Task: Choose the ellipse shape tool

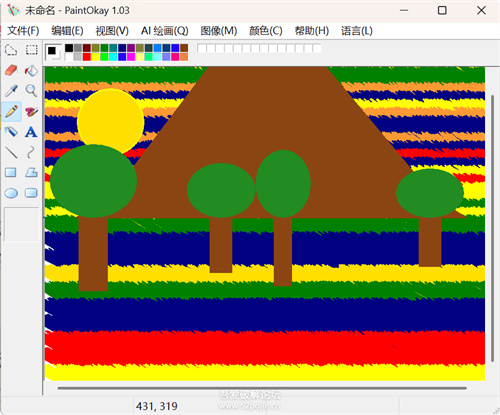Action: coord(11,193)
